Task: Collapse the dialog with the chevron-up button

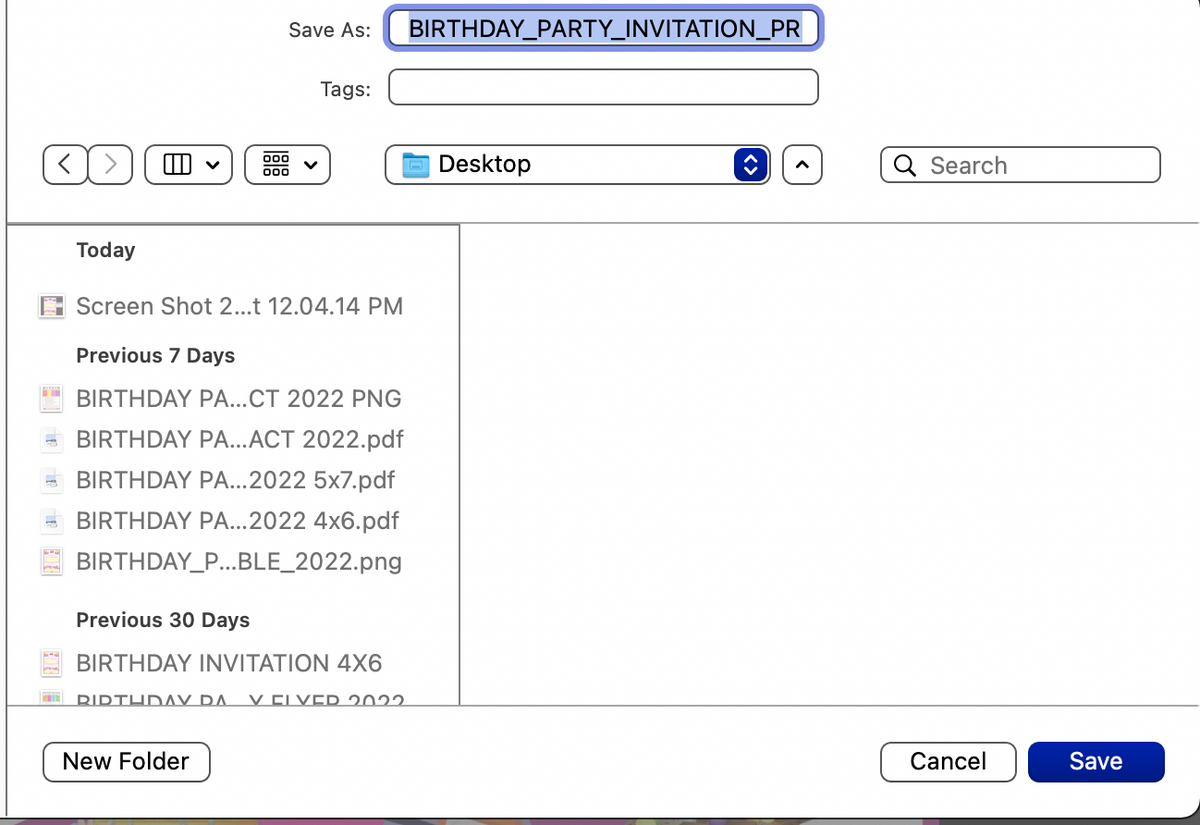Action: pos(802,164)
